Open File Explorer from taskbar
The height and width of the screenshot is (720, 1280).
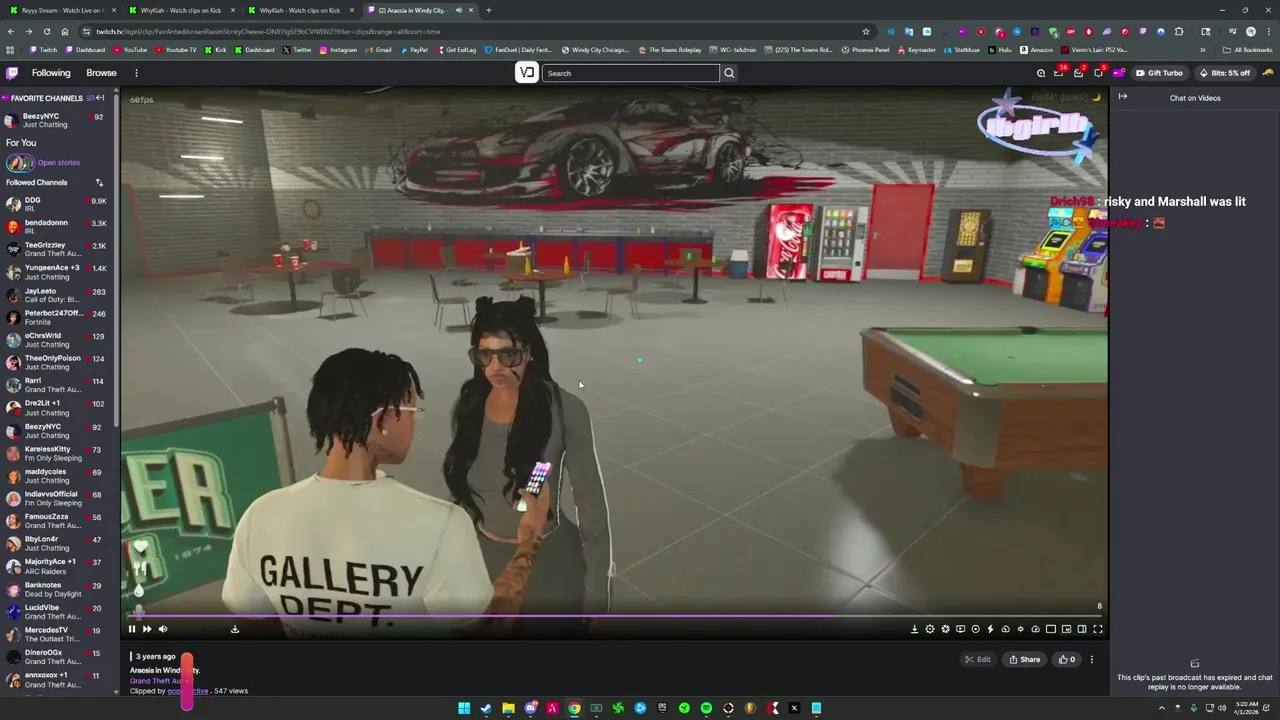click(508, 708)
